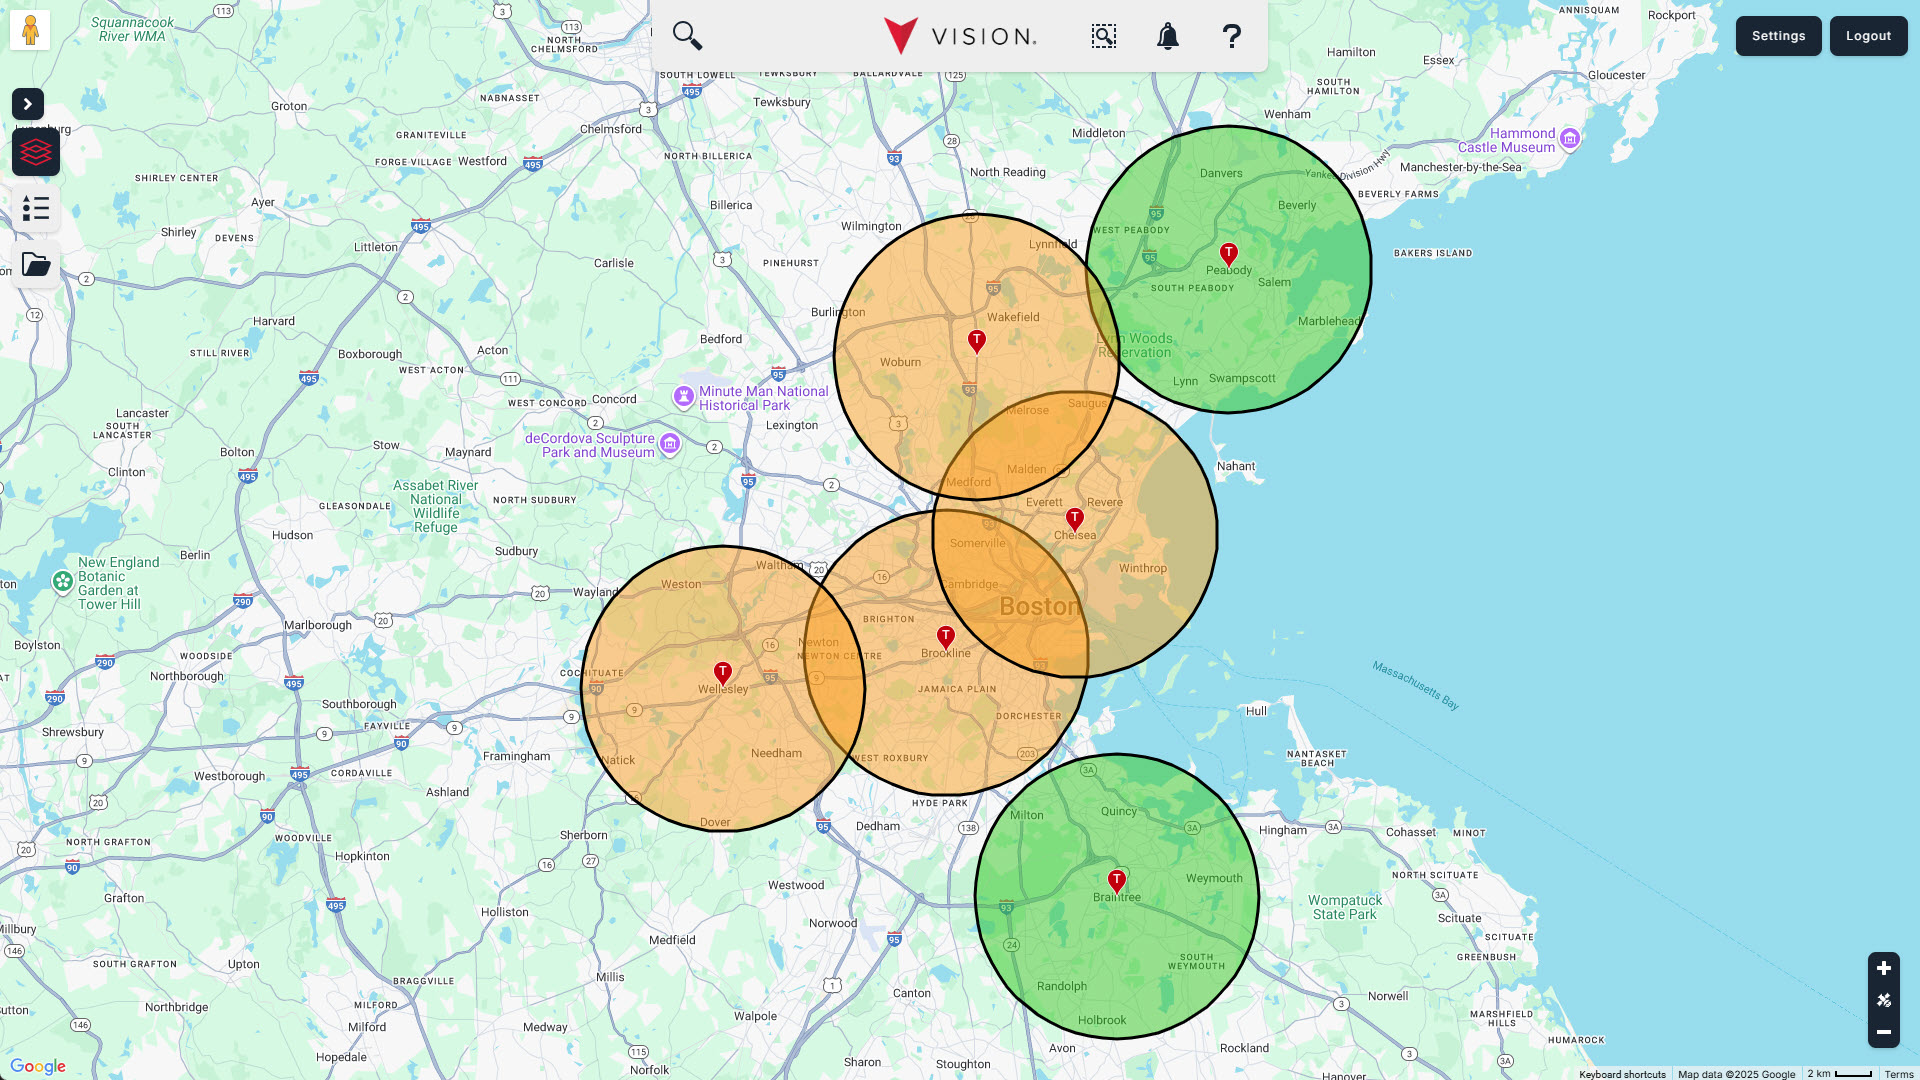This screenshot has height=1080, width=1920.
Task: Open the map layers panel
Action: tap(36, 153)
